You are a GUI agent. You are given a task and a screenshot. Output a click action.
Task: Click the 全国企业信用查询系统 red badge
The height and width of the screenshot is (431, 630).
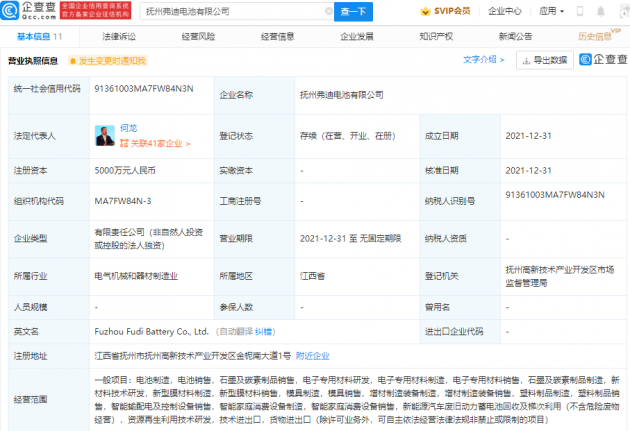95,10
